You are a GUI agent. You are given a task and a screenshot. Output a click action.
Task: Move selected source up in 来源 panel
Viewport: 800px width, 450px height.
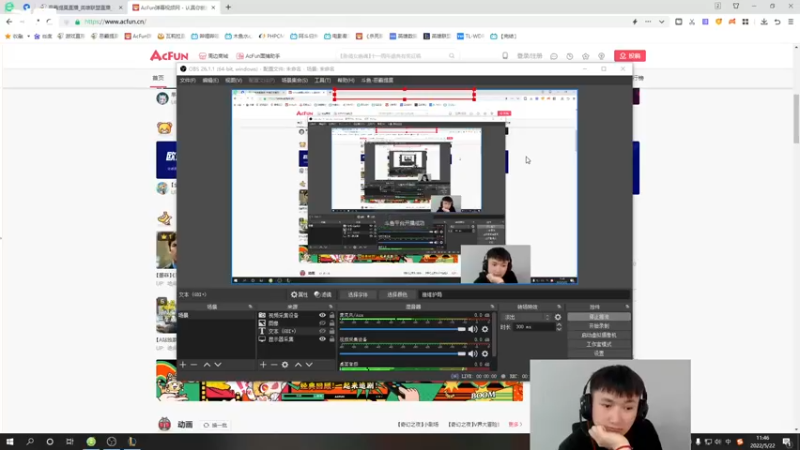tap(298, 365)
